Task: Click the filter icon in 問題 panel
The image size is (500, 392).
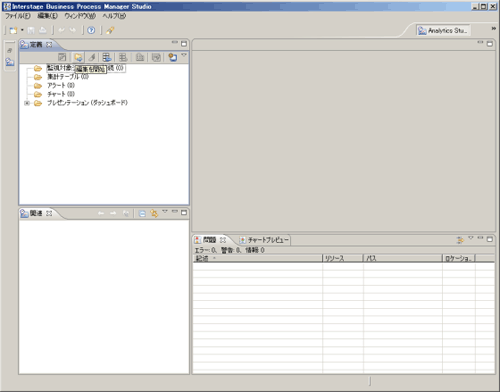Action: pyautogui.click(x=460, y=240)
